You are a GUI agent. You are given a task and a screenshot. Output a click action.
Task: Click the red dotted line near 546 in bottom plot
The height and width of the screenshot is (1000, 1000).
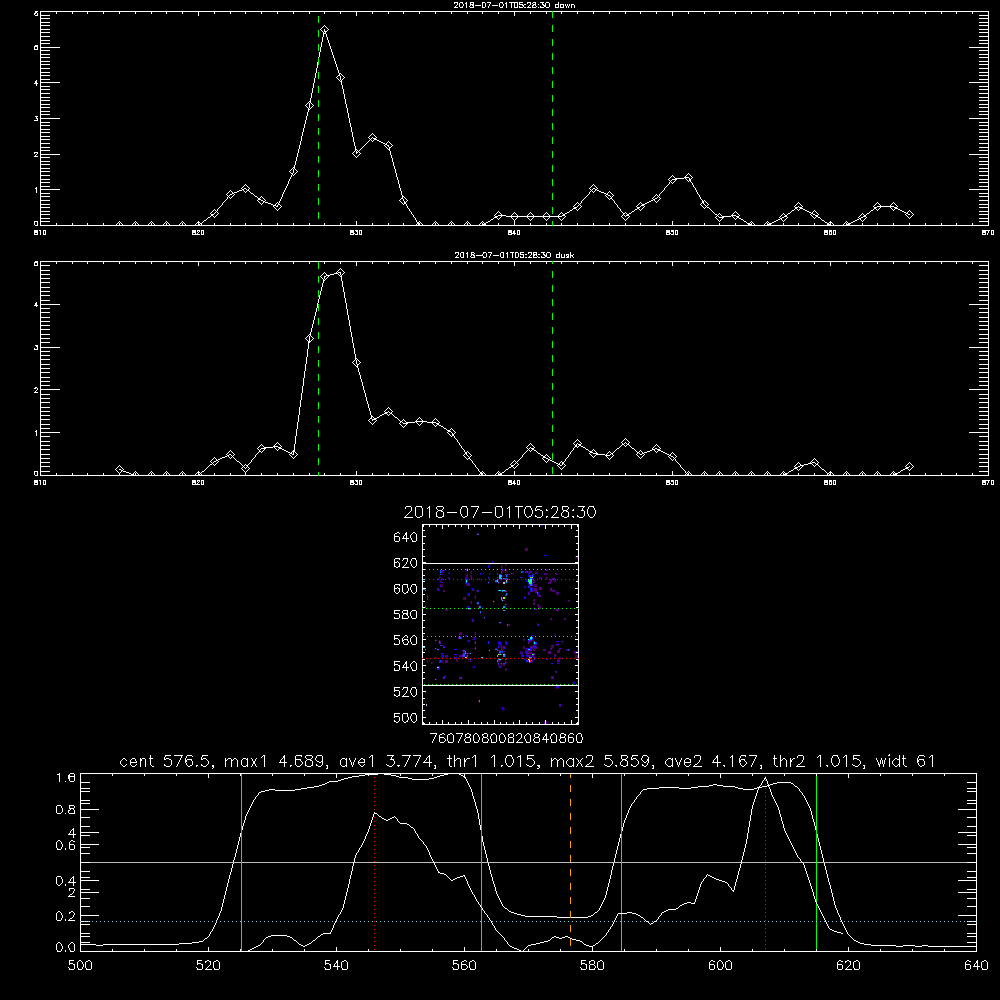click(x=374, y=861)
